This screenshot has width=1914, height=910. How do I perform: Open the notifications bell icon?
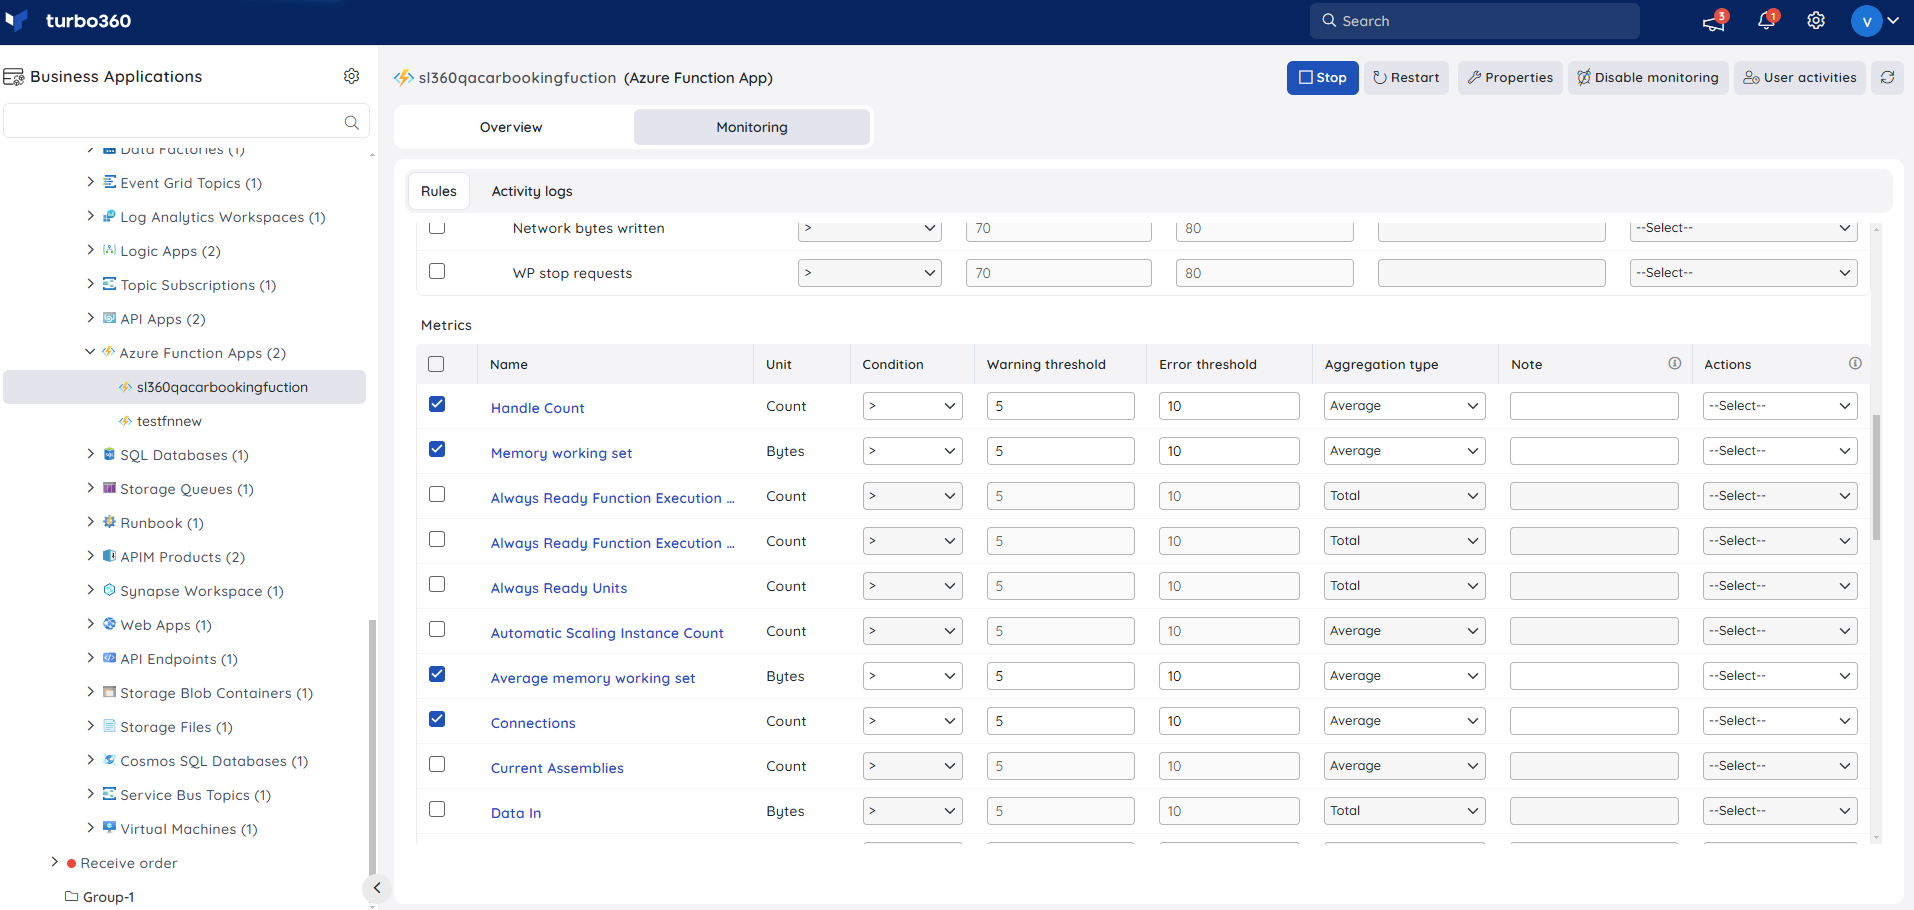point(1766,21)
